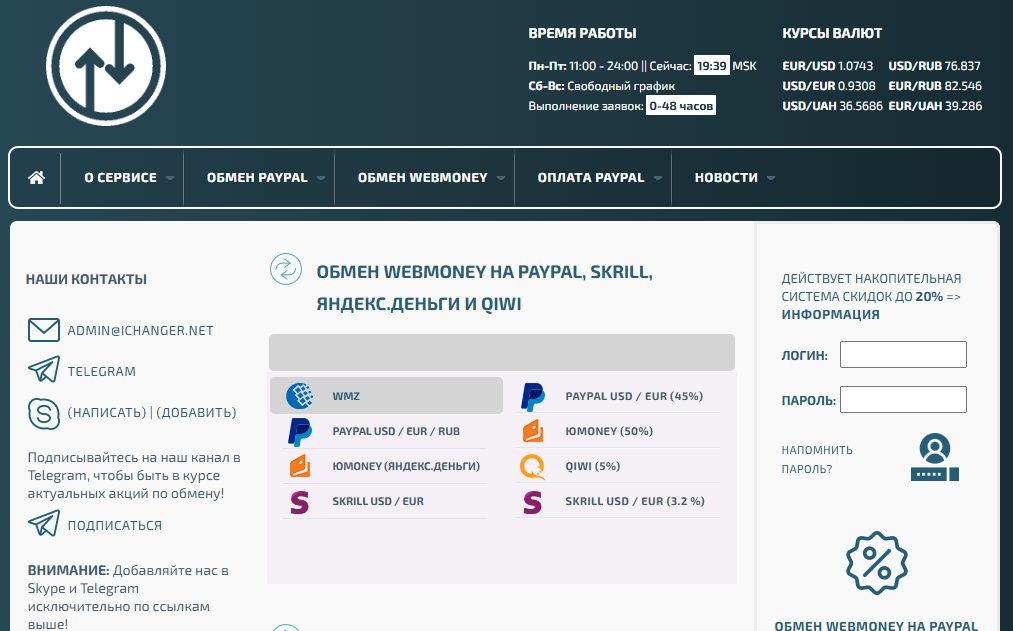Click the site logo with arrows
The height and width of the screenshot is (631, 1013).
point(106,66)
